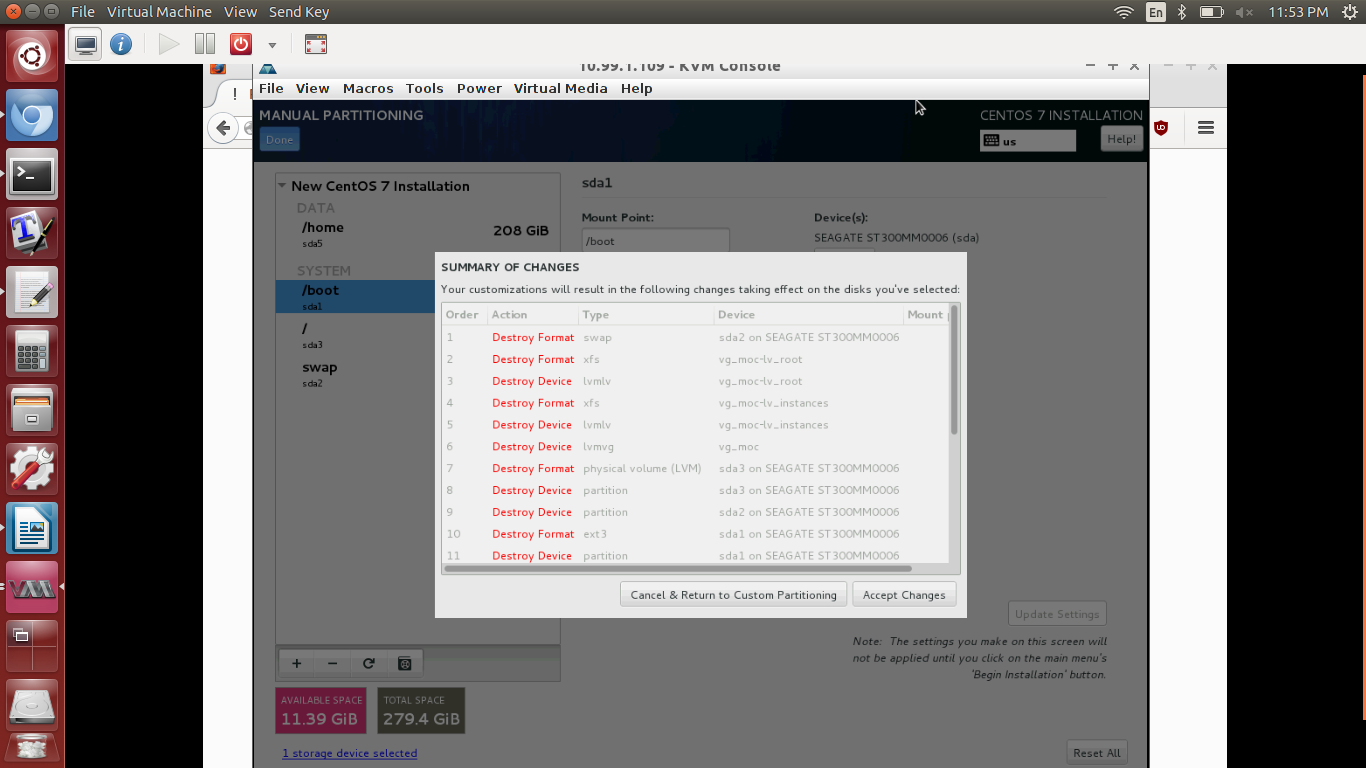Click the us keyboard layout field

pos(1028,141)
